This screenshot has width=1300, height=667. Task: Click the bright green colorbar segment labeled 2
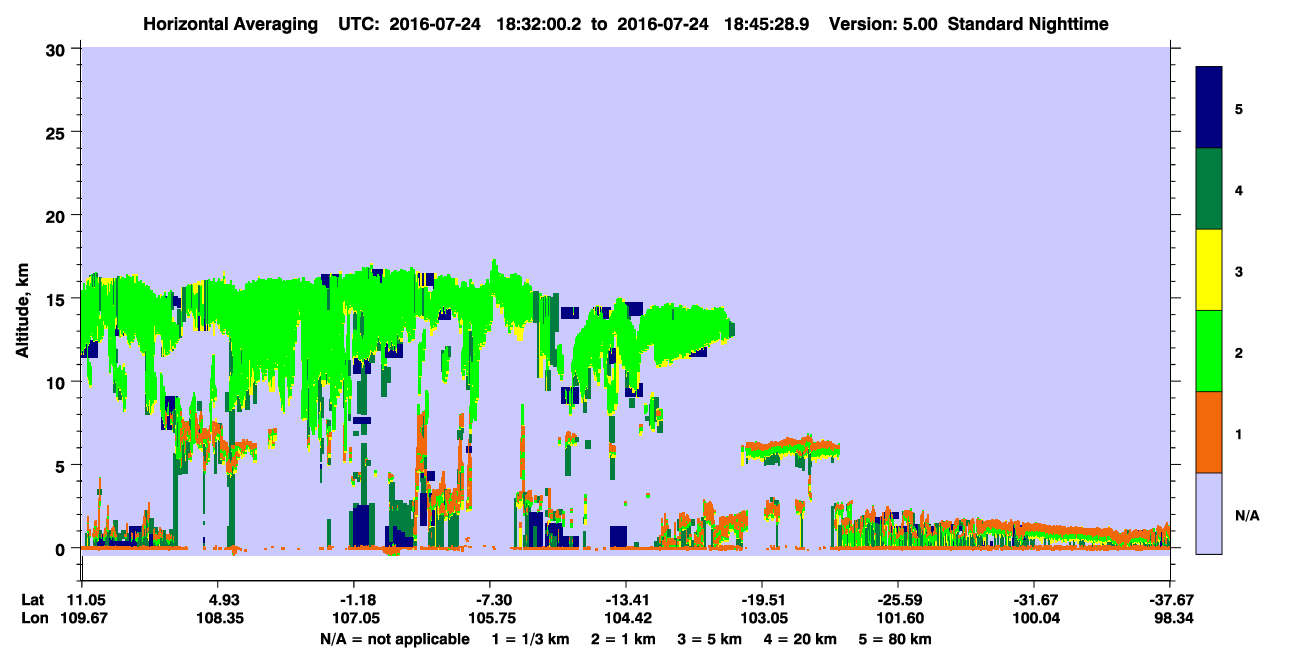coord(1209,351)
